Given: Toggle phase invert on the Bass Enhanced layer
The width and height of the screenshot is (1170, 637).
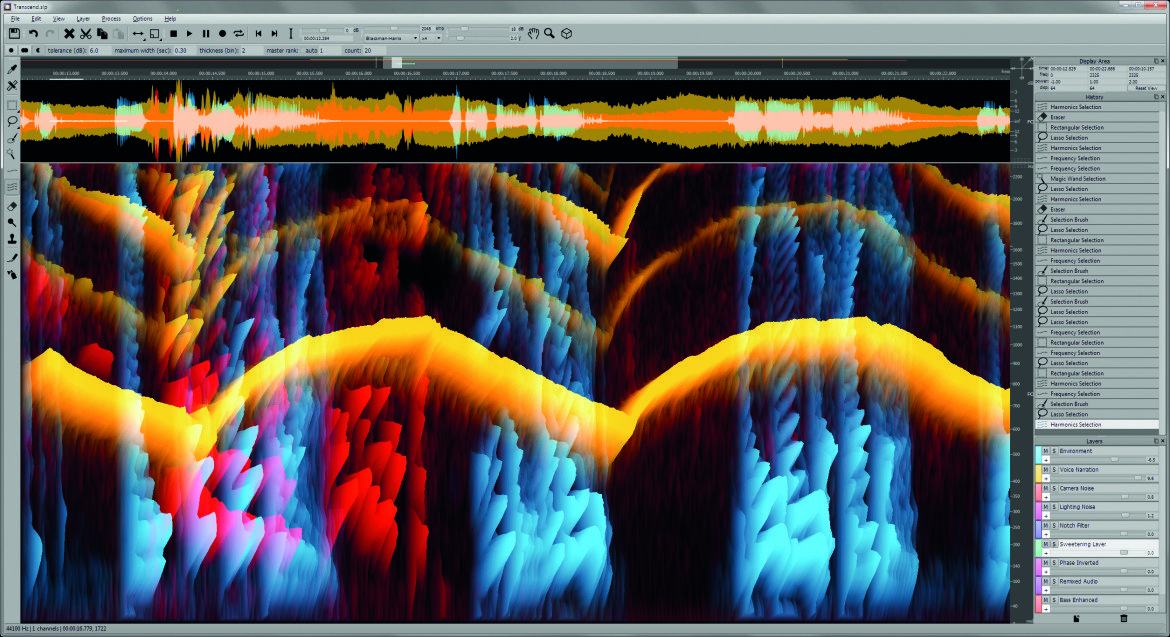Looking at the screenshot, I should tap(1045, 609).
